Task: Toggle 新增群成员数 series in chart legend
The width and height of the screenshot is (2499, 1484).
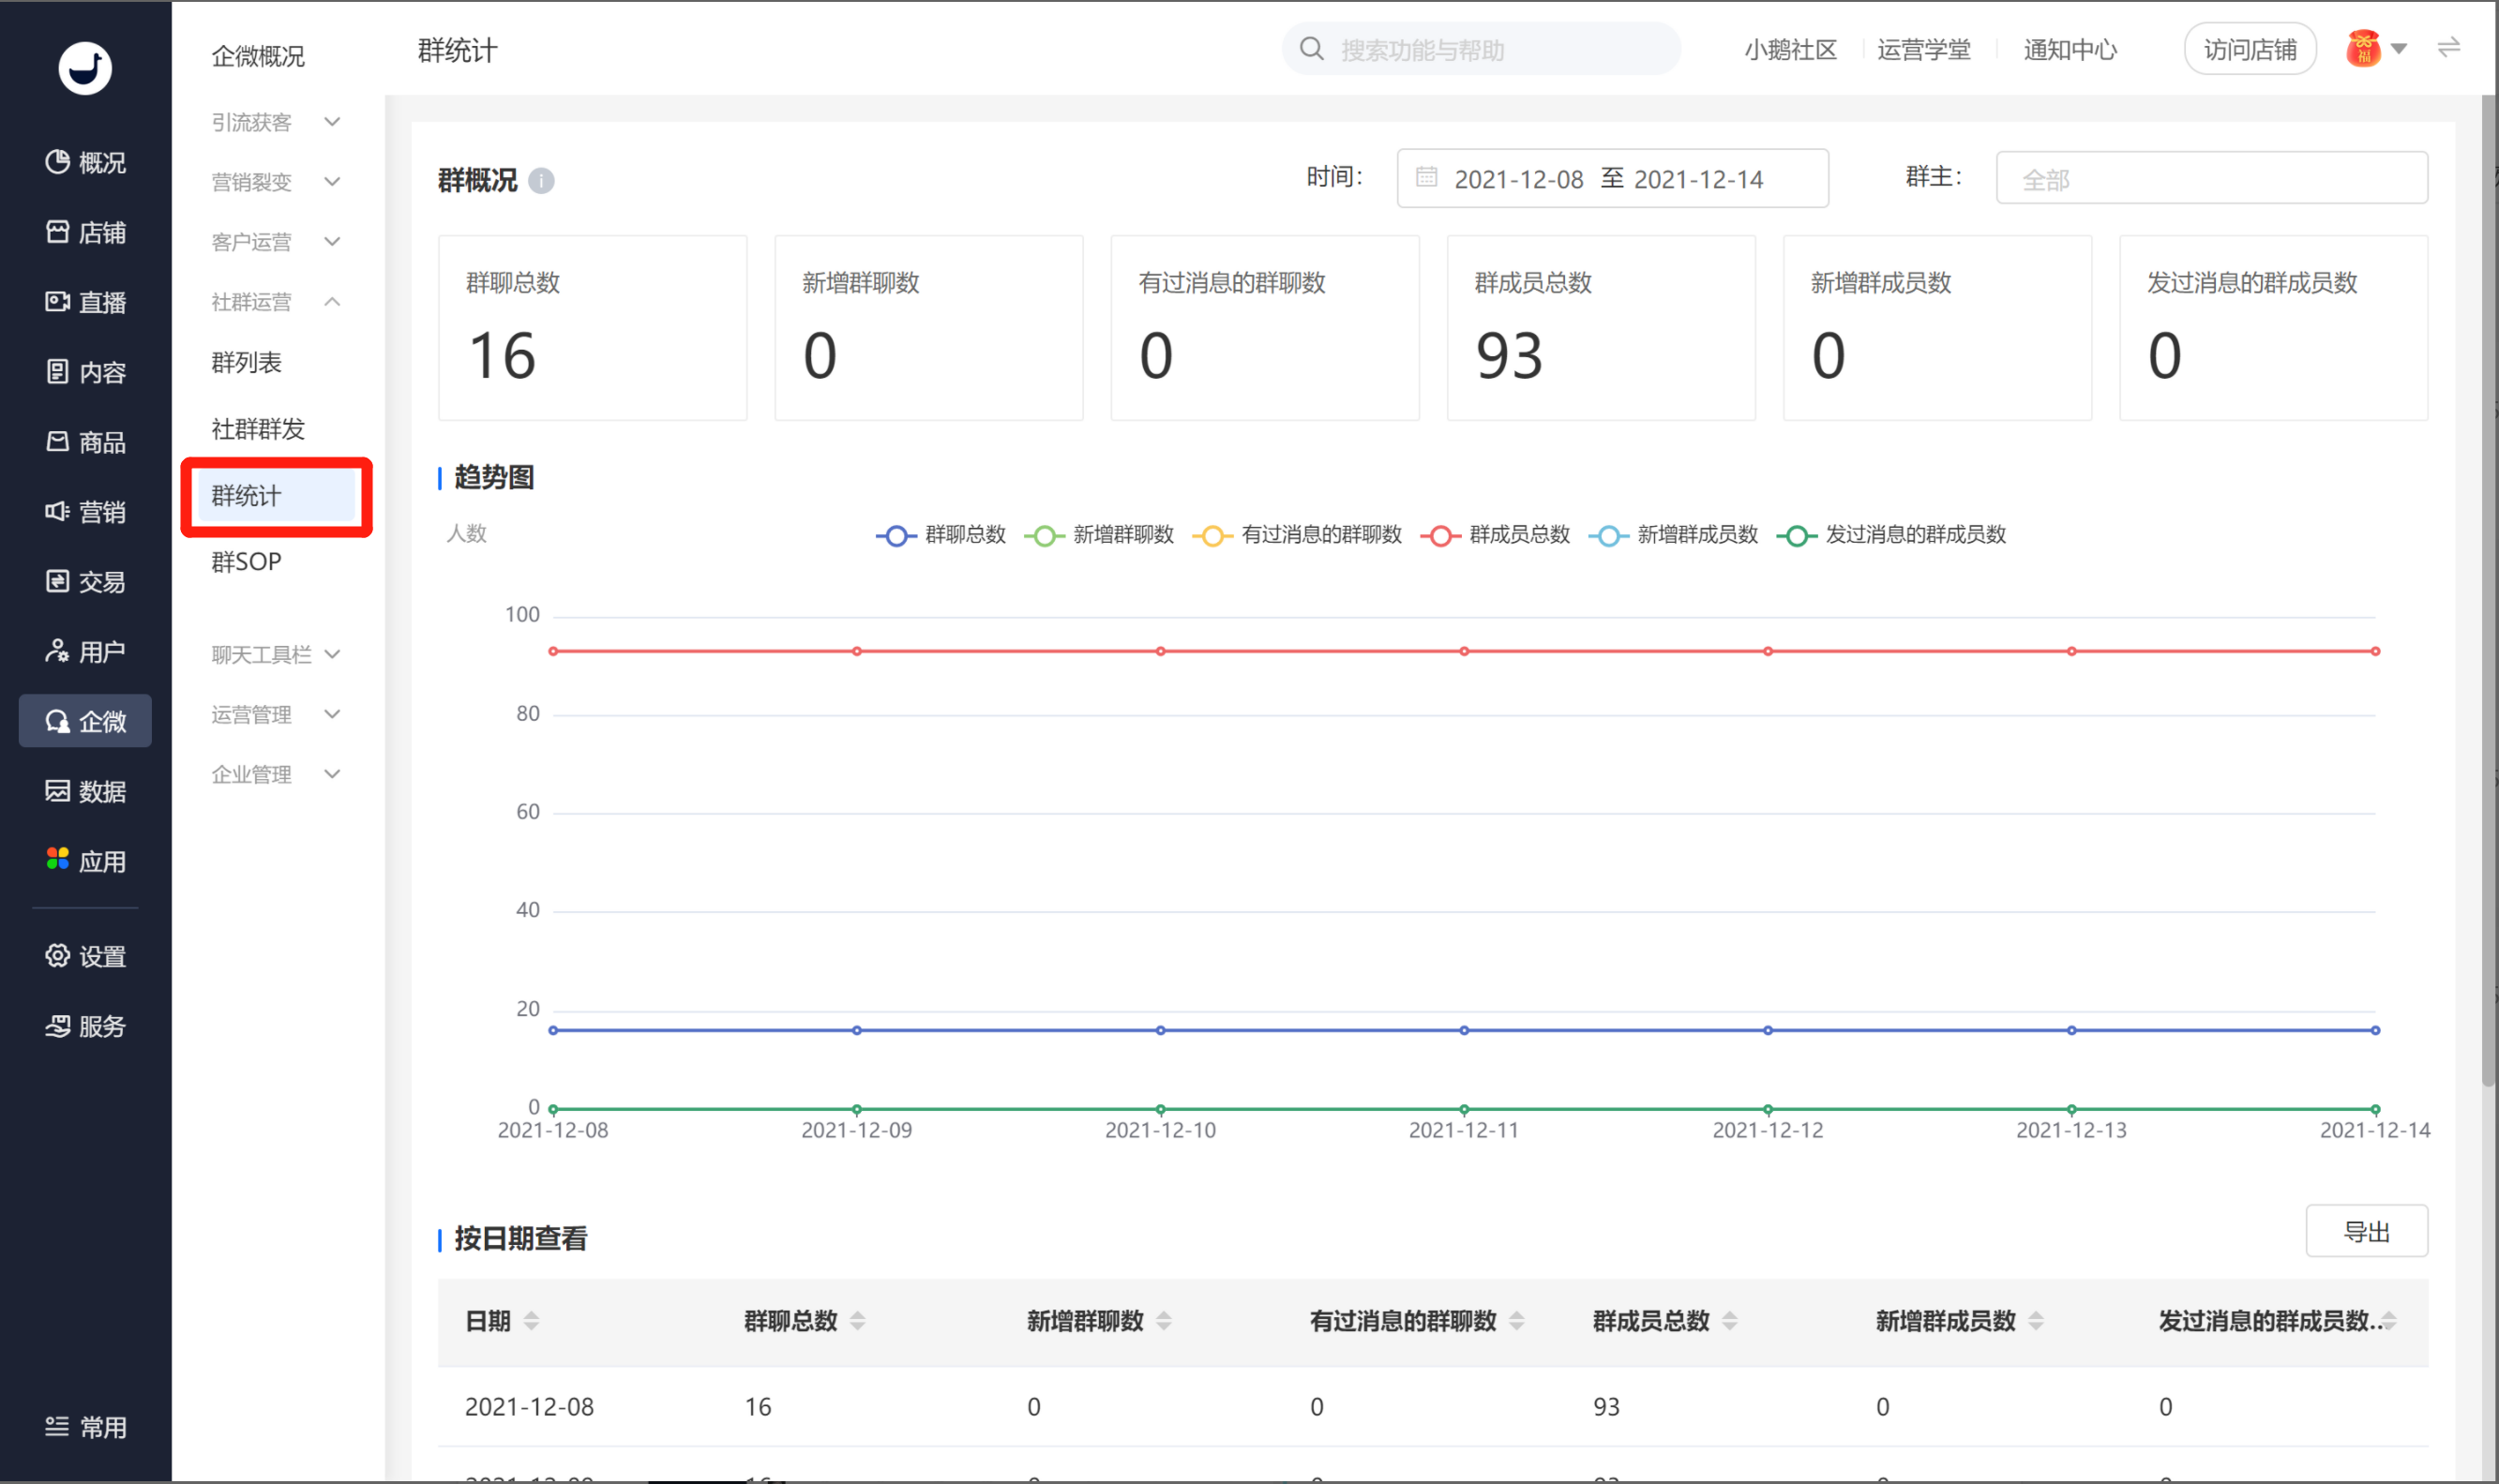Action: tap(1673, 535)
